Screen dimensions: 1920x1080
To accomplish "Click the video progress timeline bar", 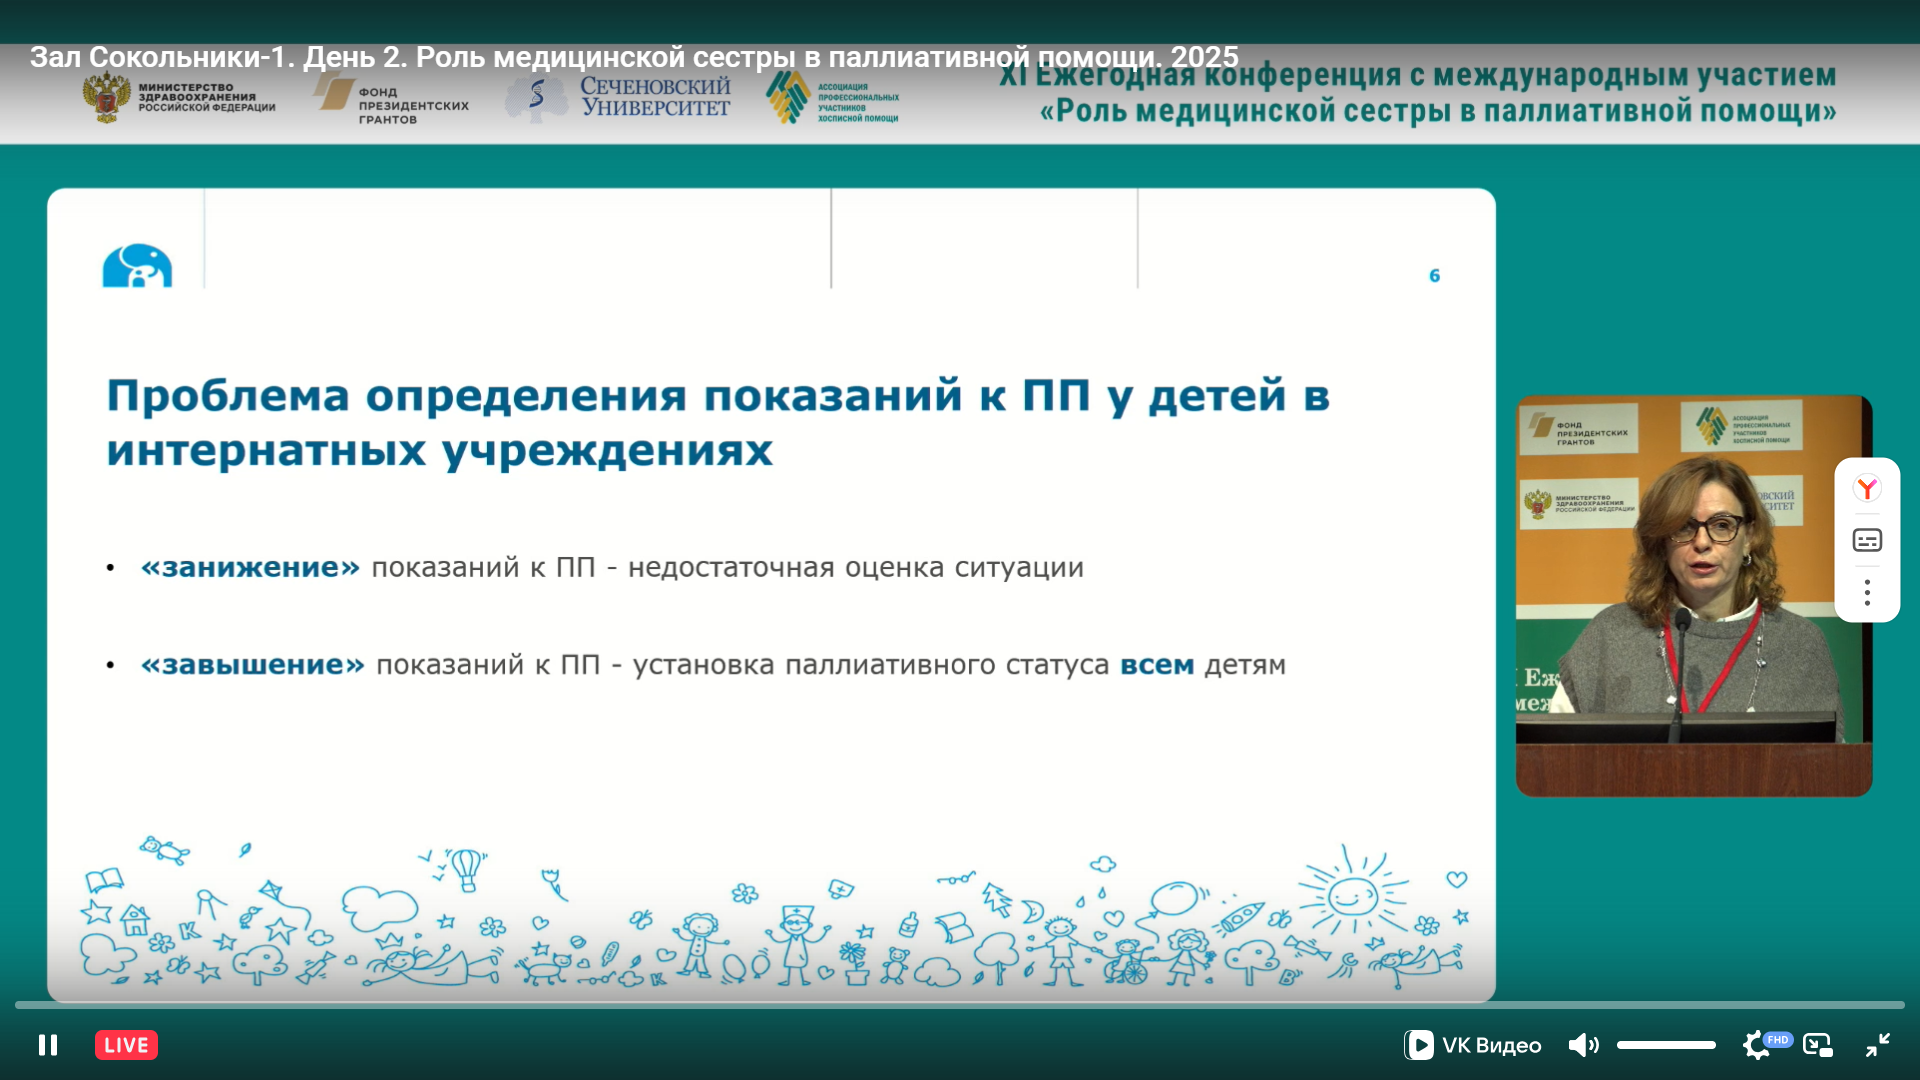I will pyautogui.click(x=960, y=1004).
